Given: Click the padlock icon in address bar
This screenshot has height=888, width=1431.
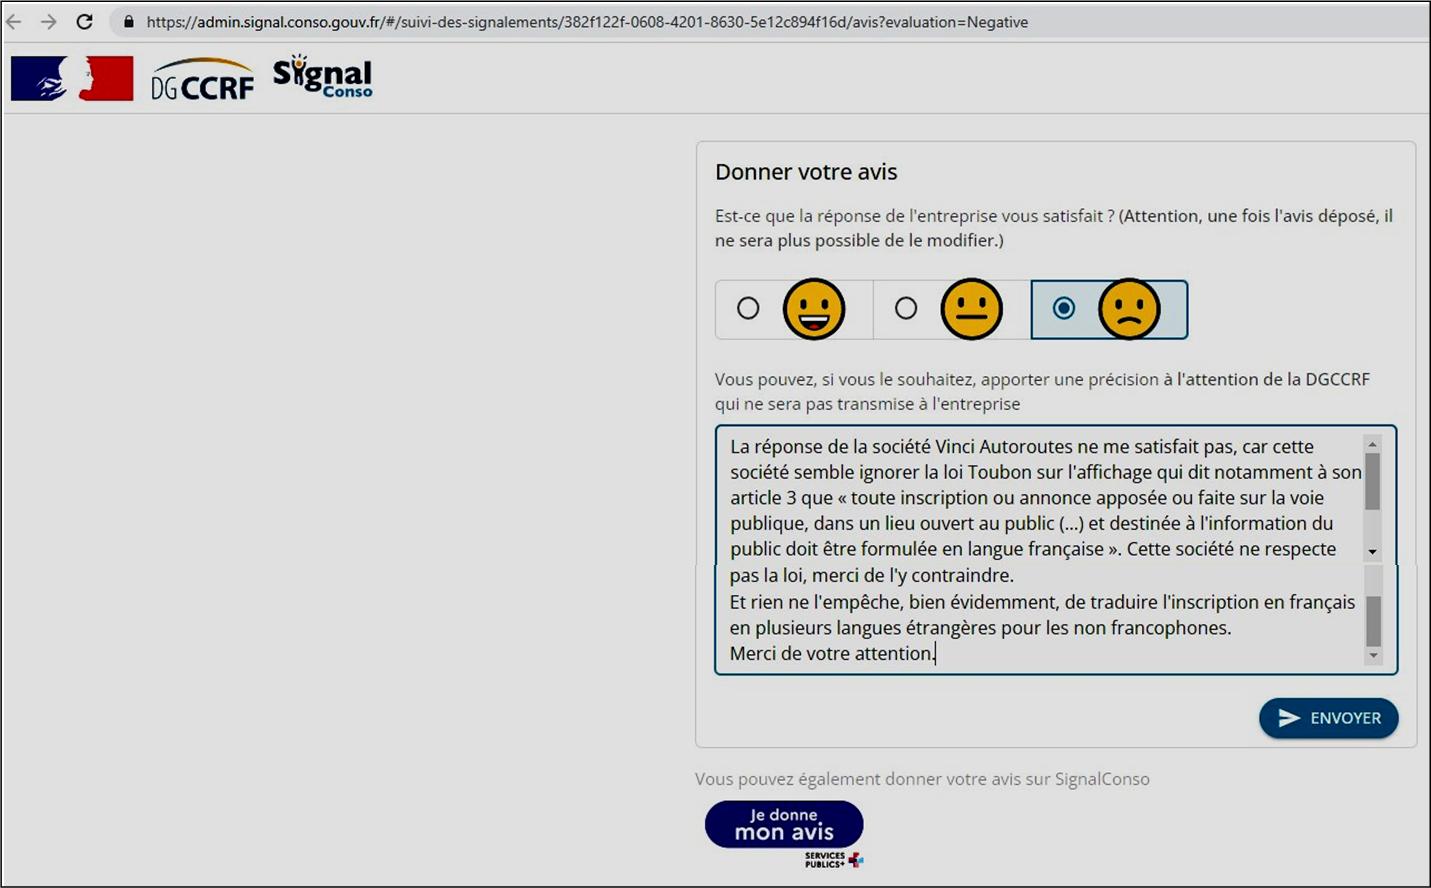Looking at the screenshot, I should coord(128,21).
